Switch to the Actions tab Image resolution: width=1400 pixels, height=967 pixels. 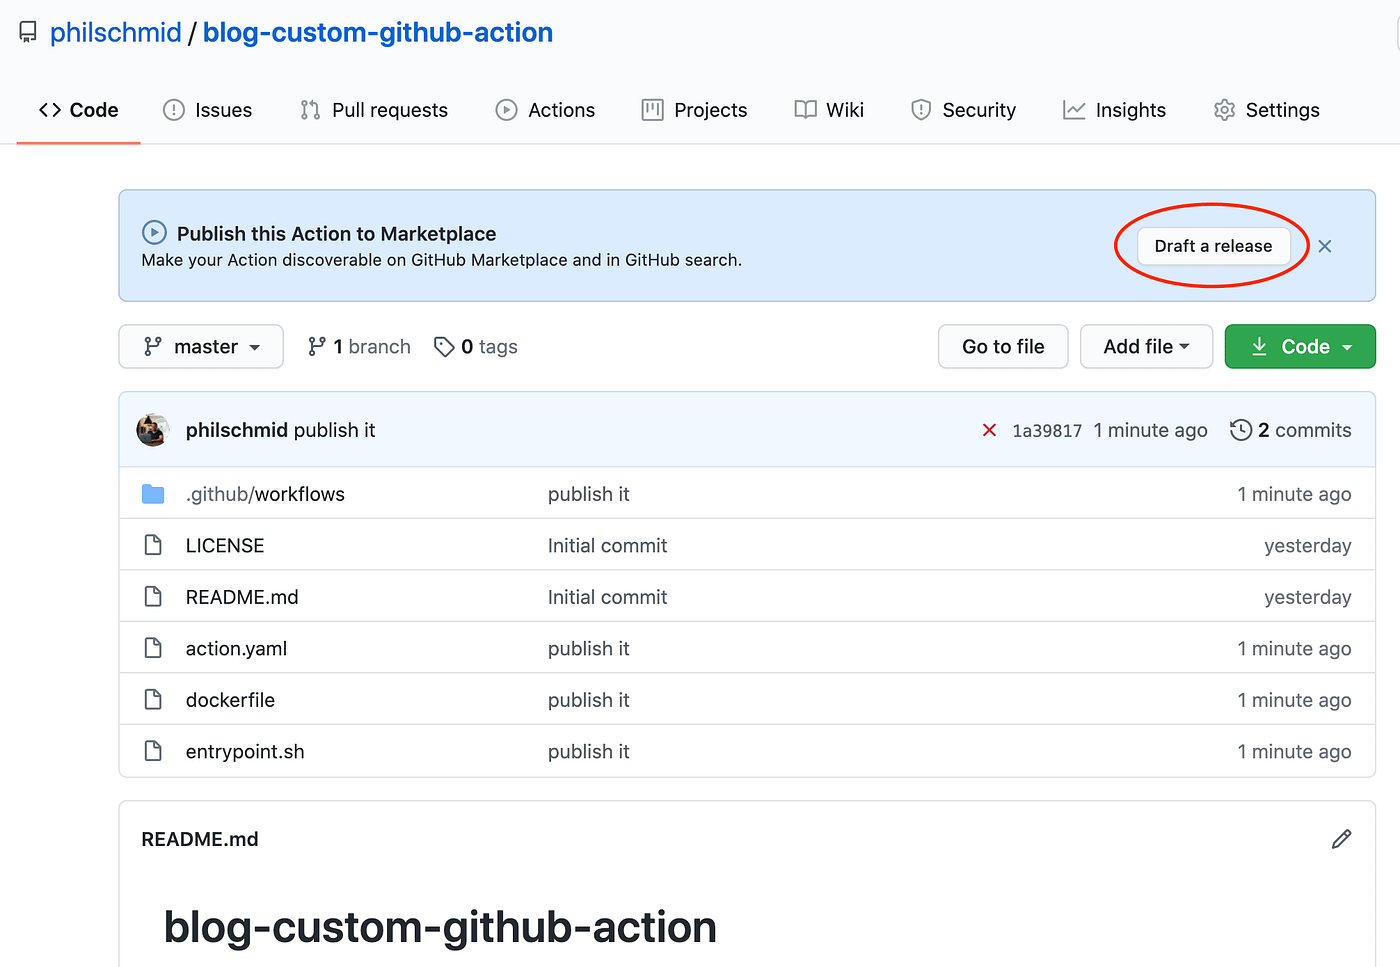click(545, 110)
